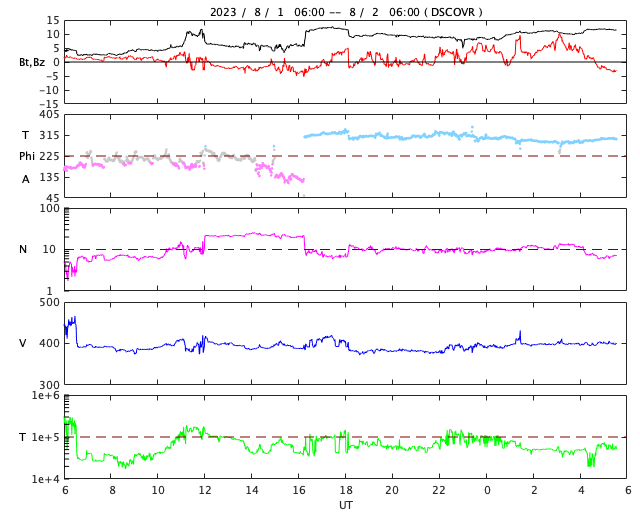Viewport: 640px width, 512px height.
Task: Click the 'A' label under Phi
Action: pyautogui.click(x=26, y=179)
